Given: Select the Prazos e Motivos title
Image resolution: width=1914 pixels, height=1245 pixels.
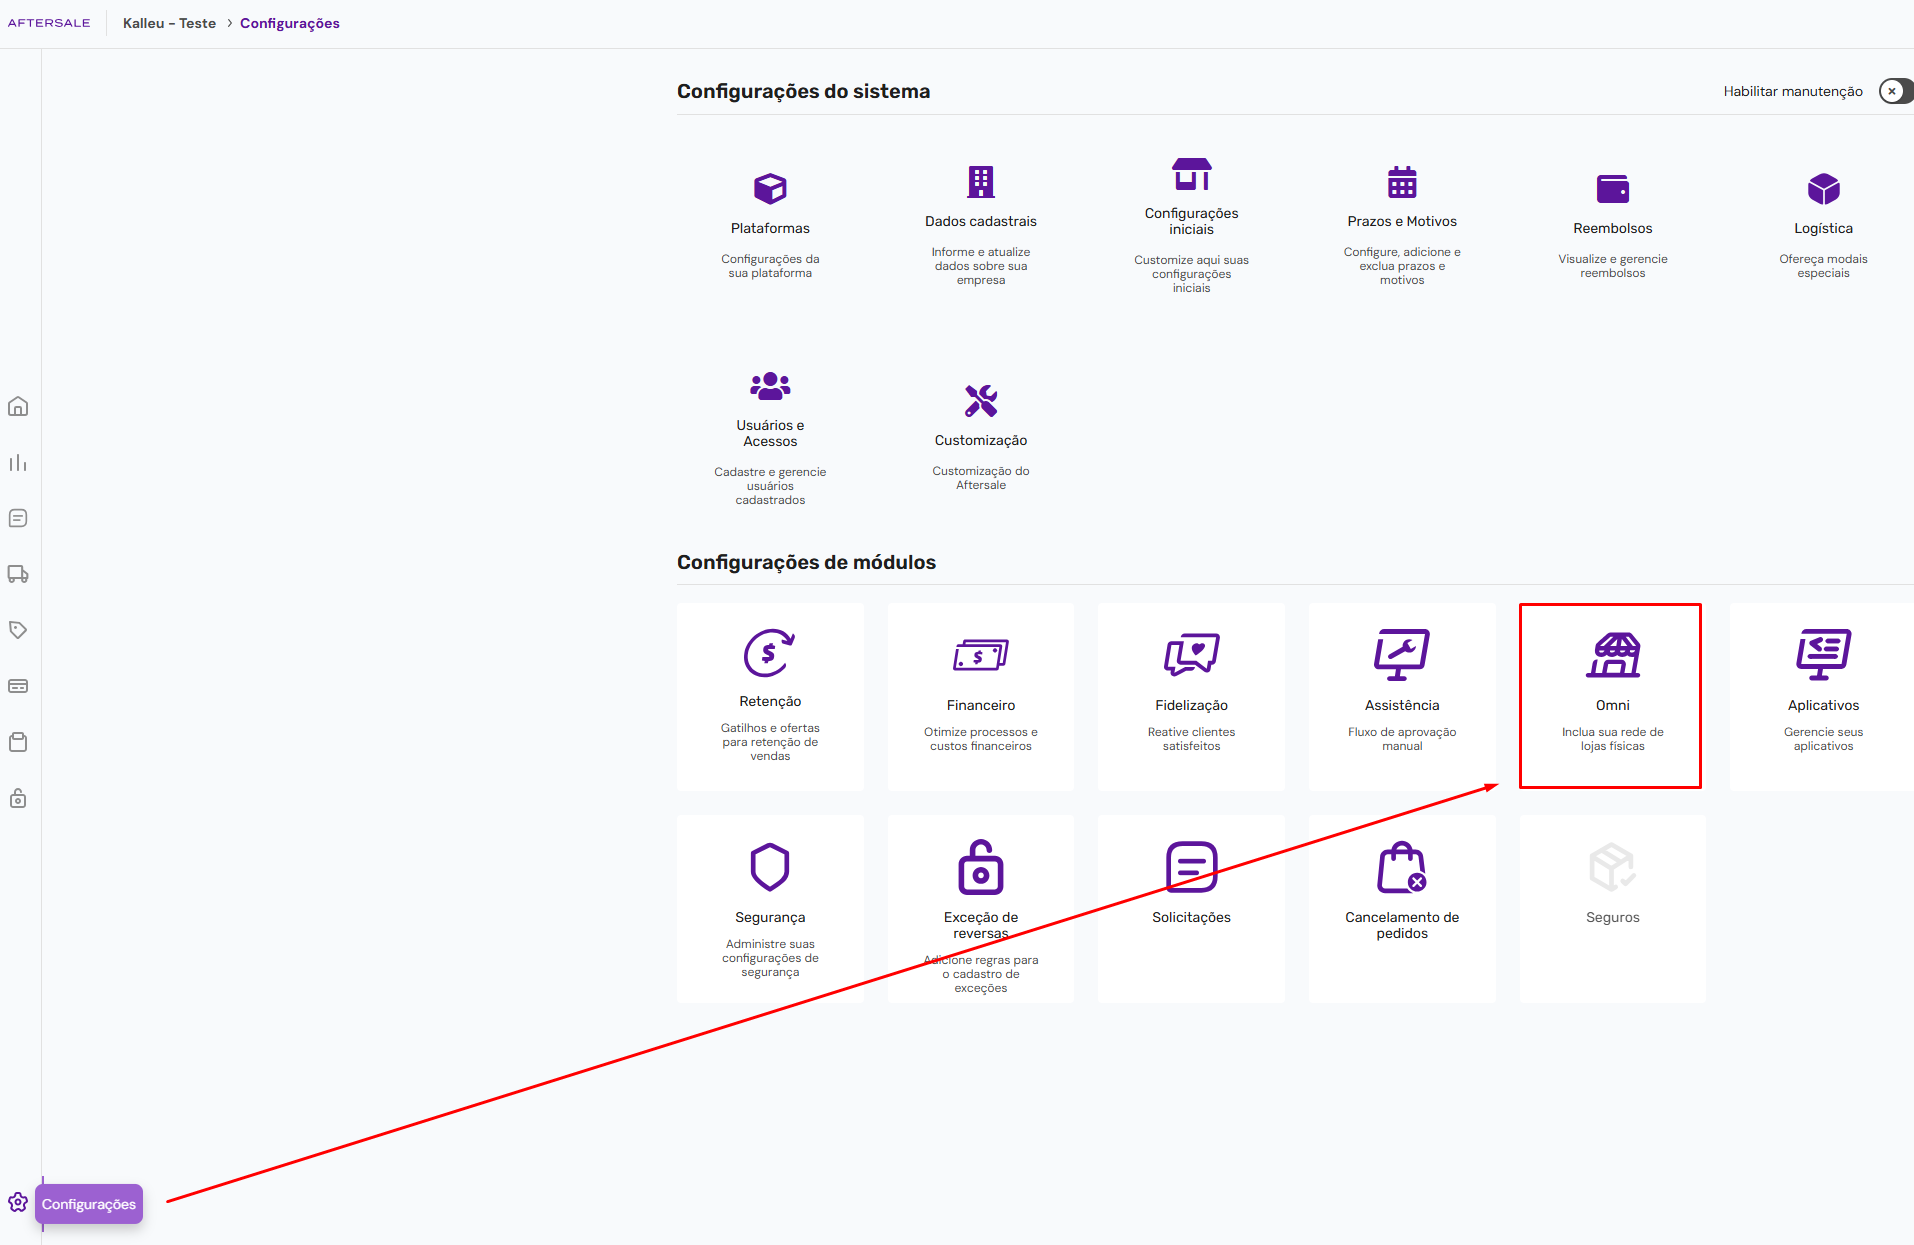Looking at the screenshot, I should [1402, 221].
